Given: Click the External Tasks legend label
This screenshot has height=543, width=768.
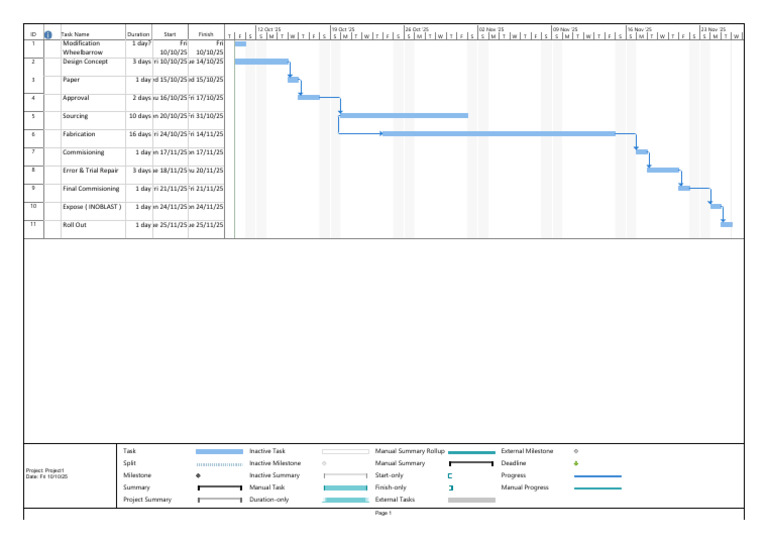Looking at the screenshot, I should (x=395, y=500).
